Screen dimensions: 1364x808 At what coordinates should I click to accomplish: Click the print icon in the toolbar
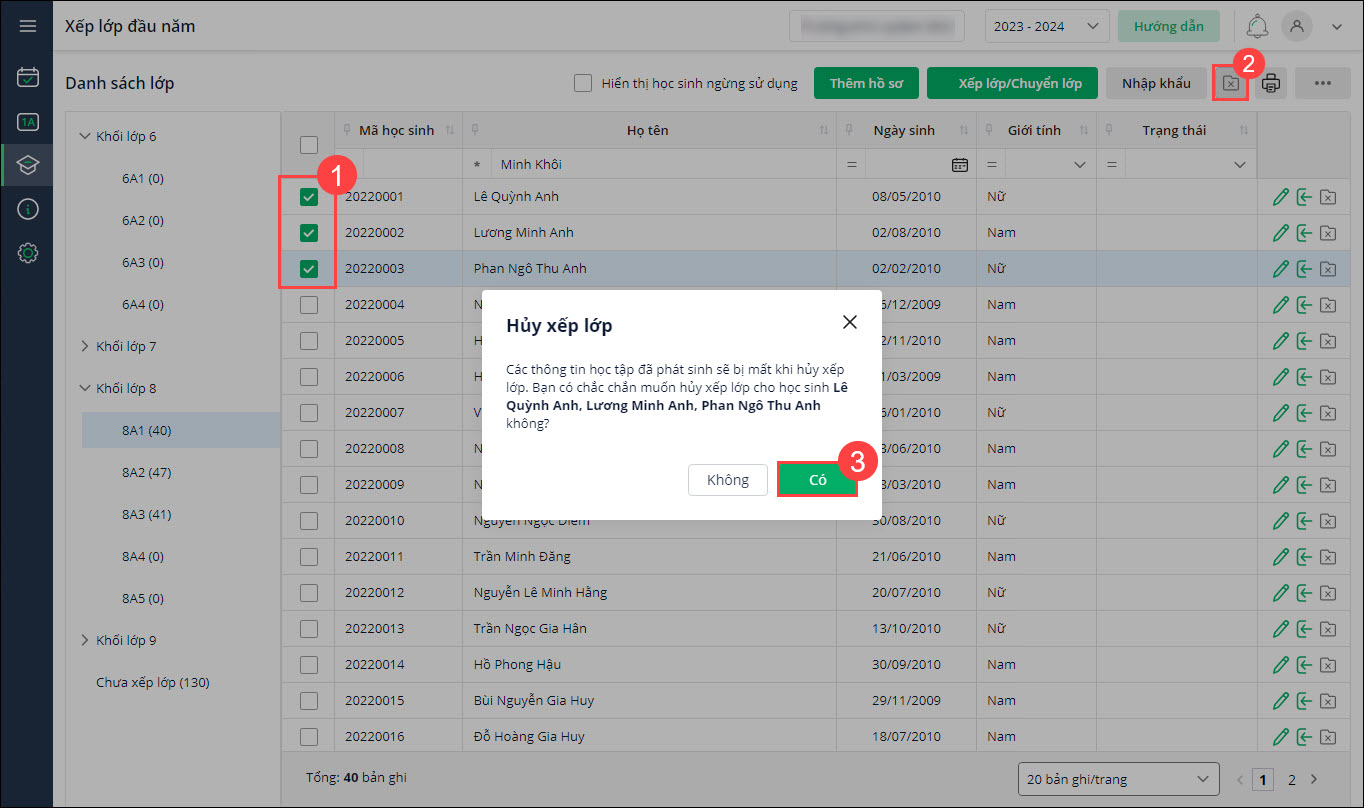1271,84
